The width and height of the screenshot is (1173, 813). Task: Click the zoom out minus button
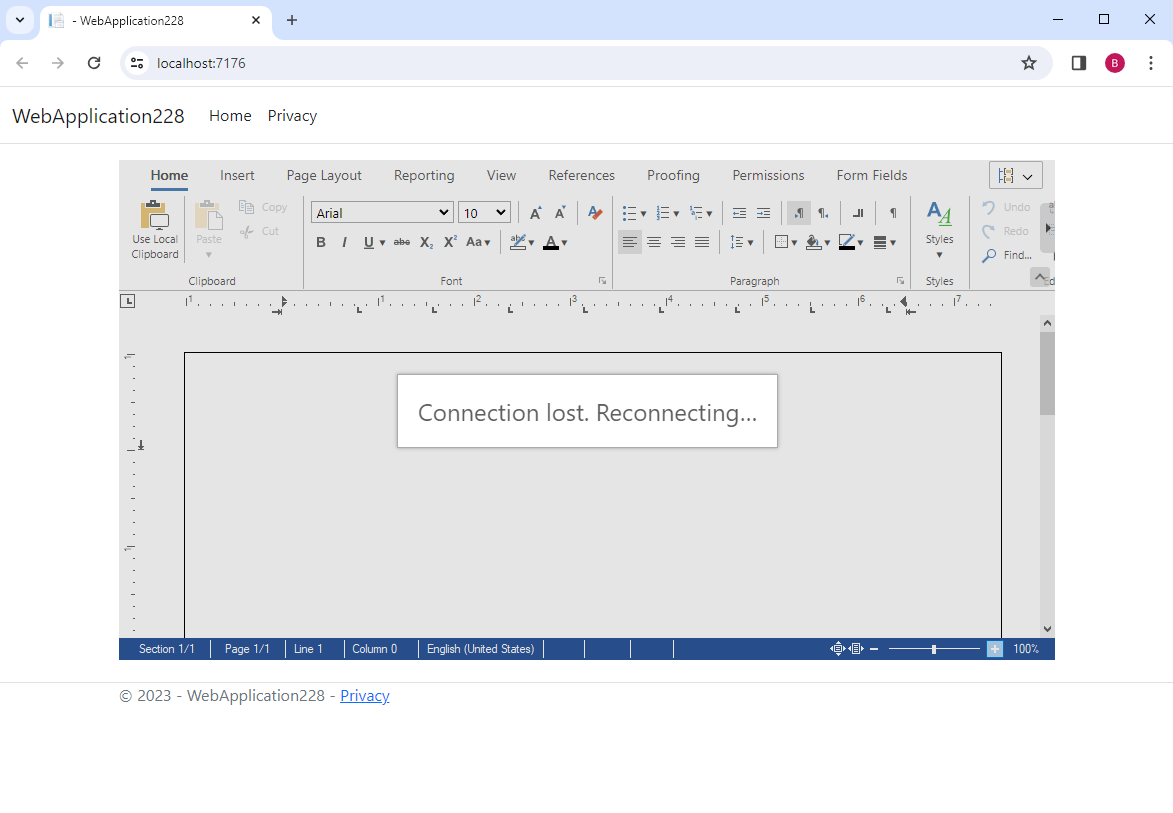tap(874, 649)
